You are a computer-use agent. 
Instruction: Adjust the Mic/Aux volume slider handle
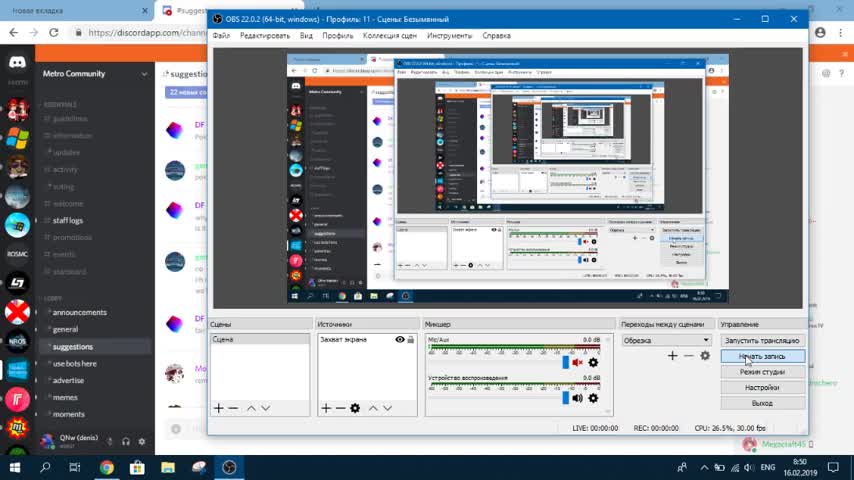565,362
